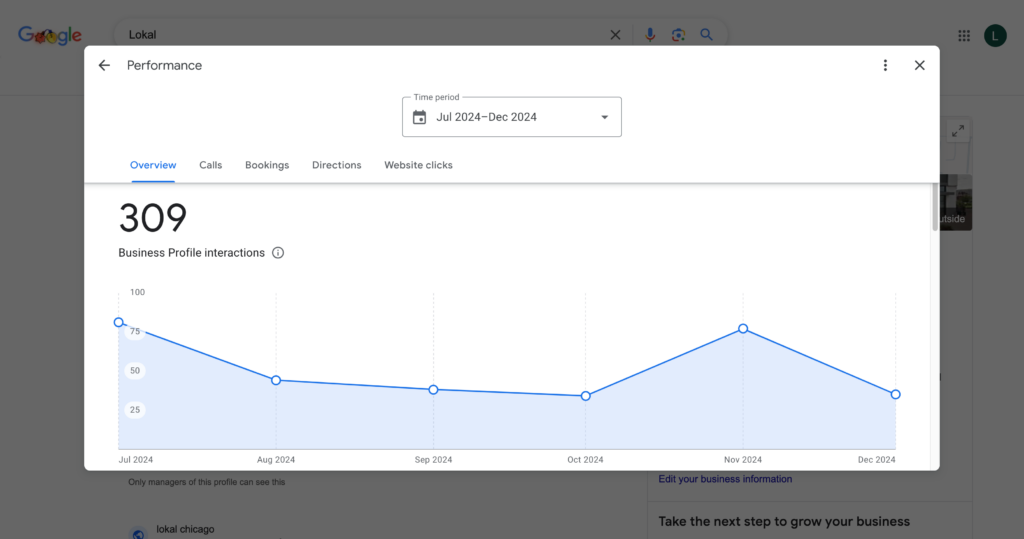Viewport: 1024px width, 539px height.
Task: Click the info icon beside Business Profile interactions
Action: (278, 253)
